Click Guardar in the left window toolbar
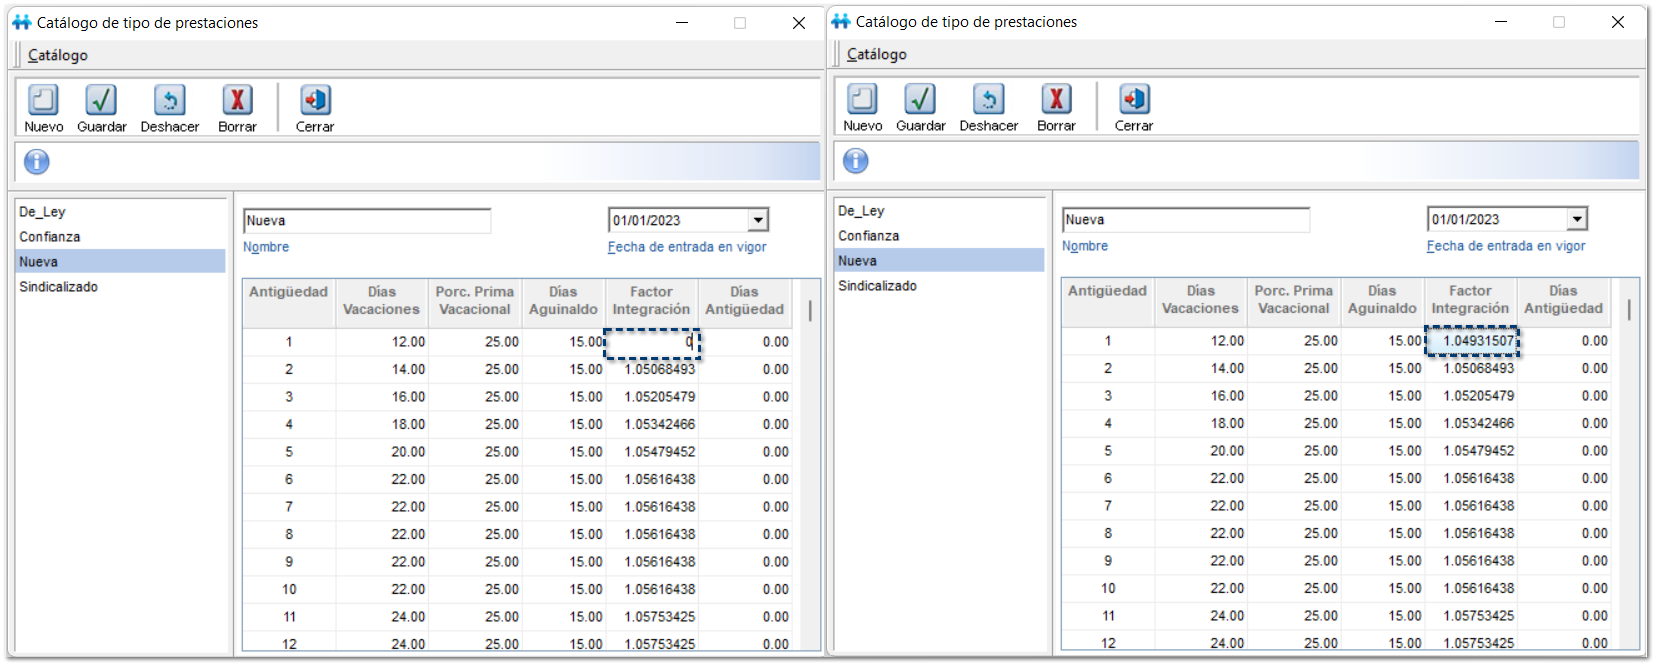The height and width of the screenshot is (666, 1656). tap(101, 101)
